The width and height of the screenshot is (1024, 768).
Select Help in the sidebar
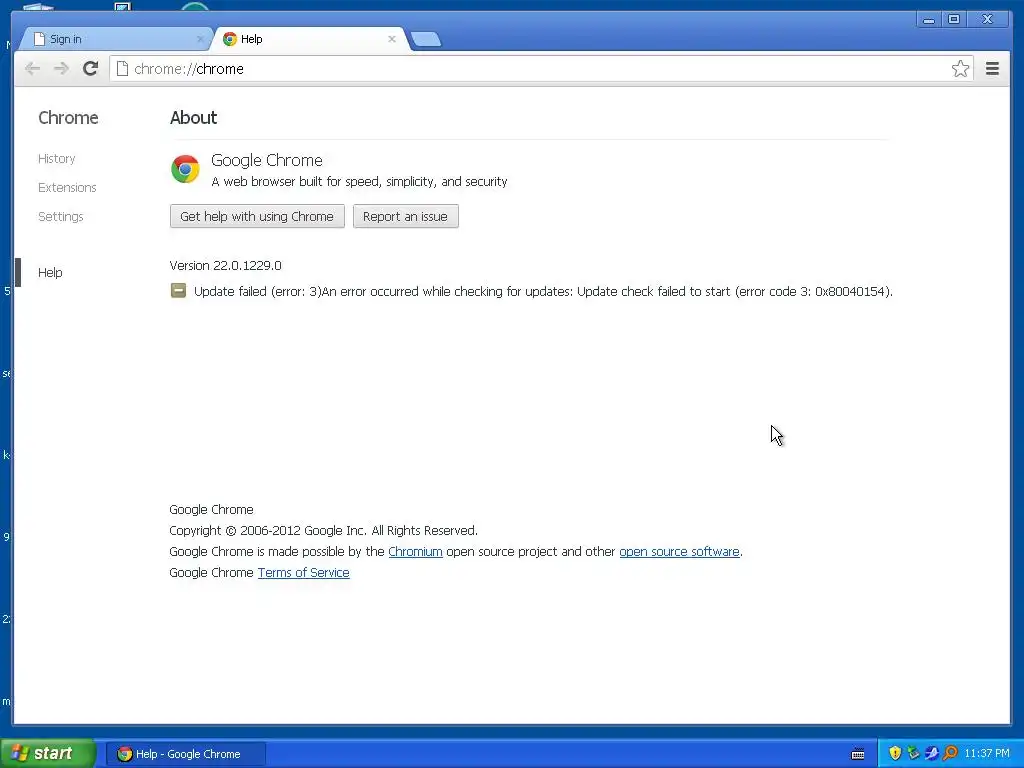50,272
